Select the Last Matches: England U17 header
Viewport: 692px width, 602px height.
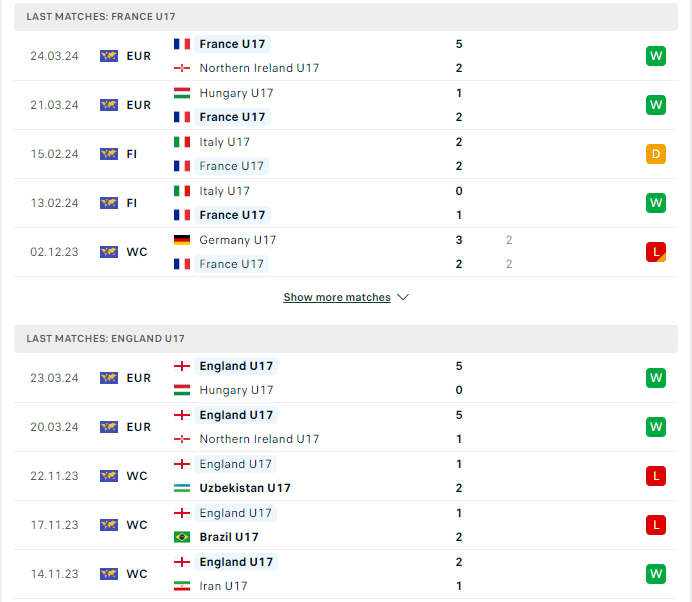(x=346, y=339)
